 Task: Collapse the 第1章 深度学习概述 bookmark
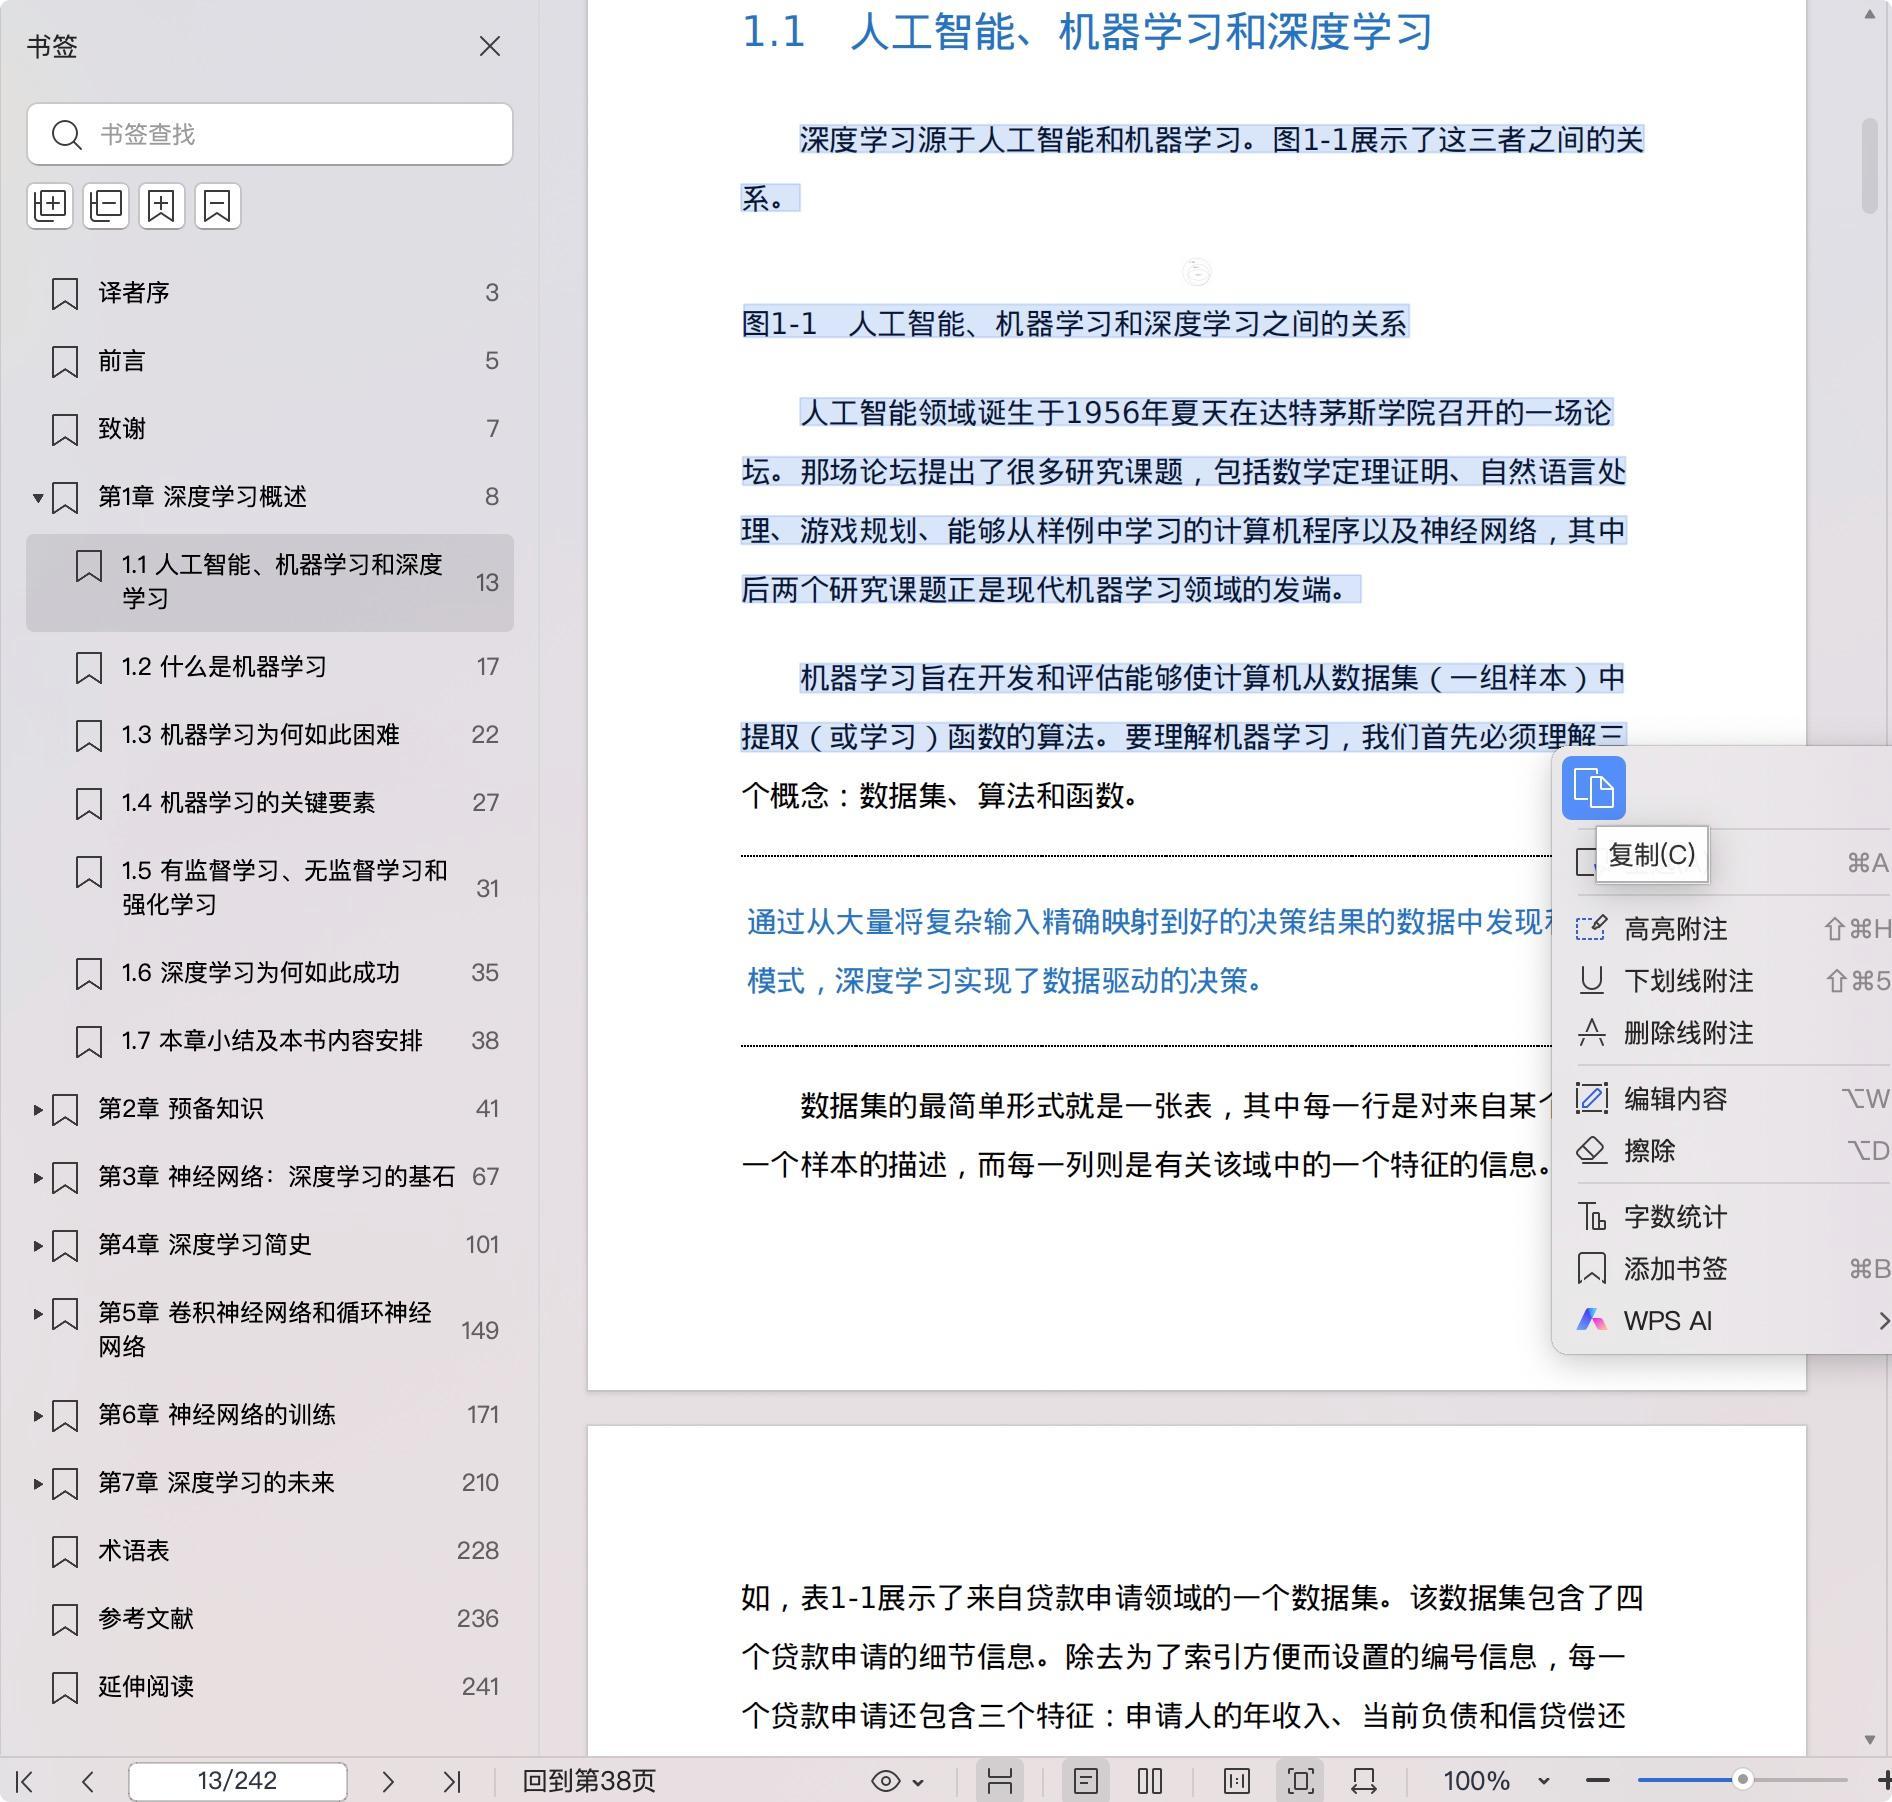(x=37, y=497)
